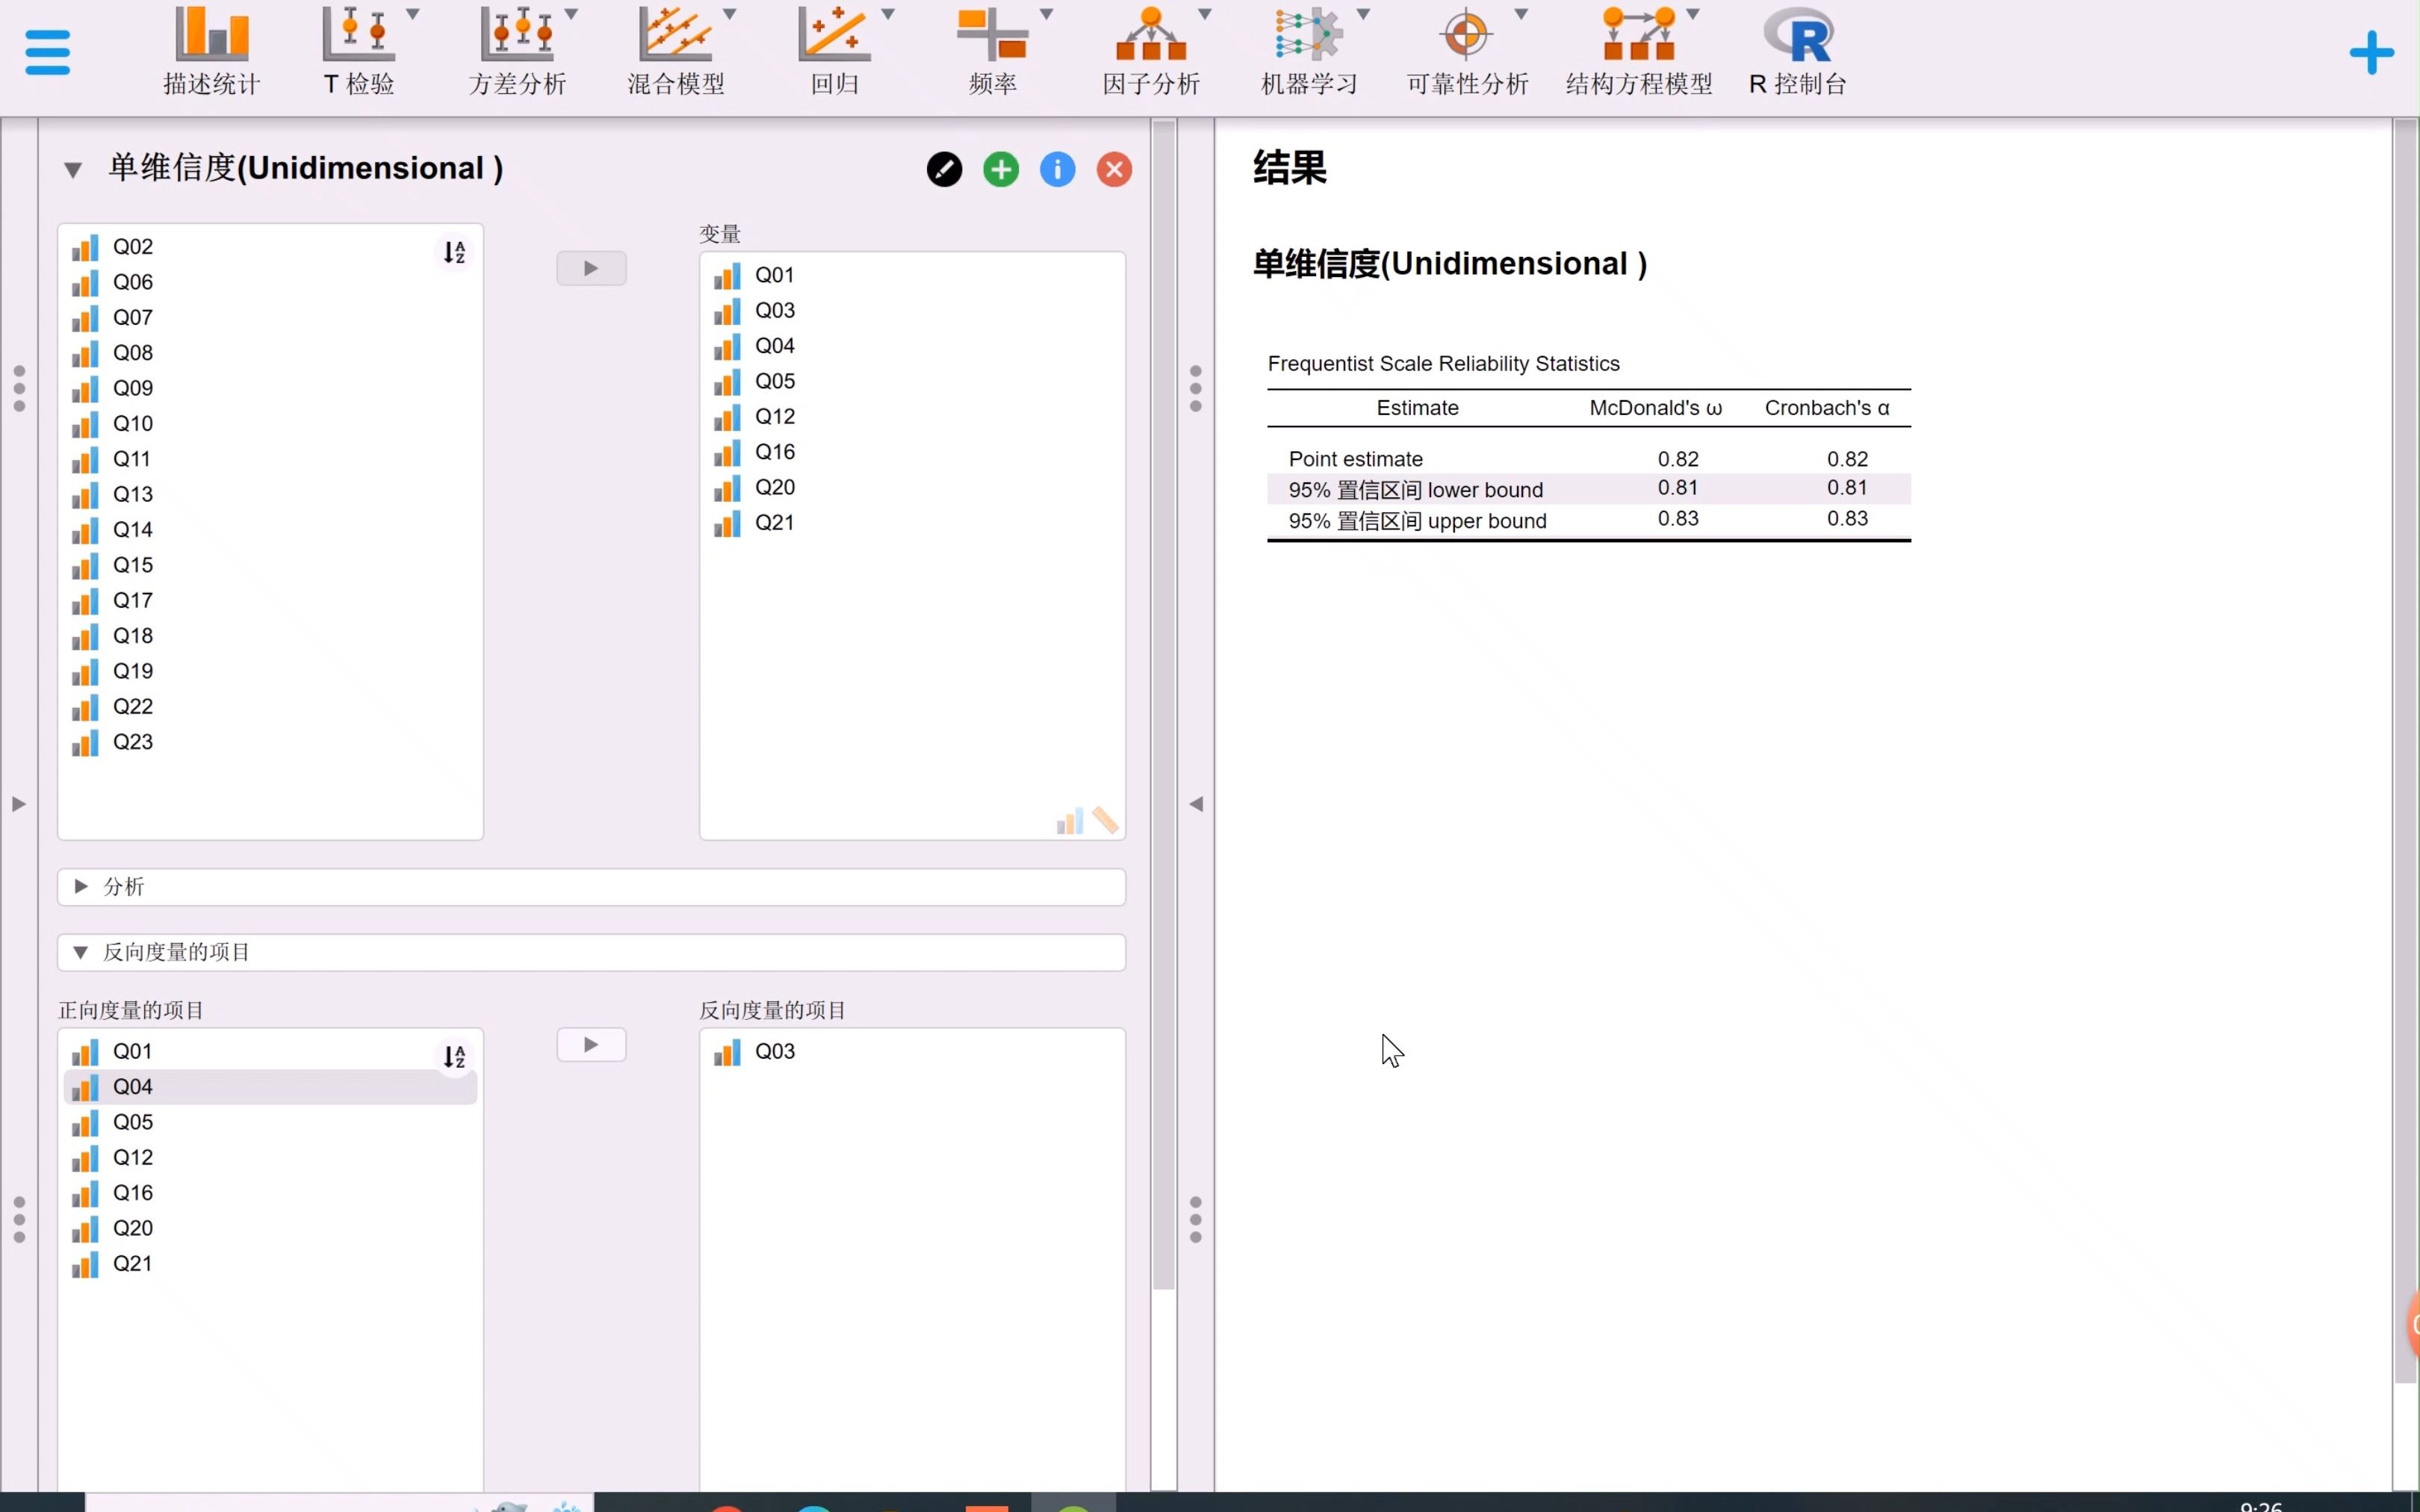Add a module with the plus icon
This screenshot has height=1512, width=2420.
[x=2371, y=53]
